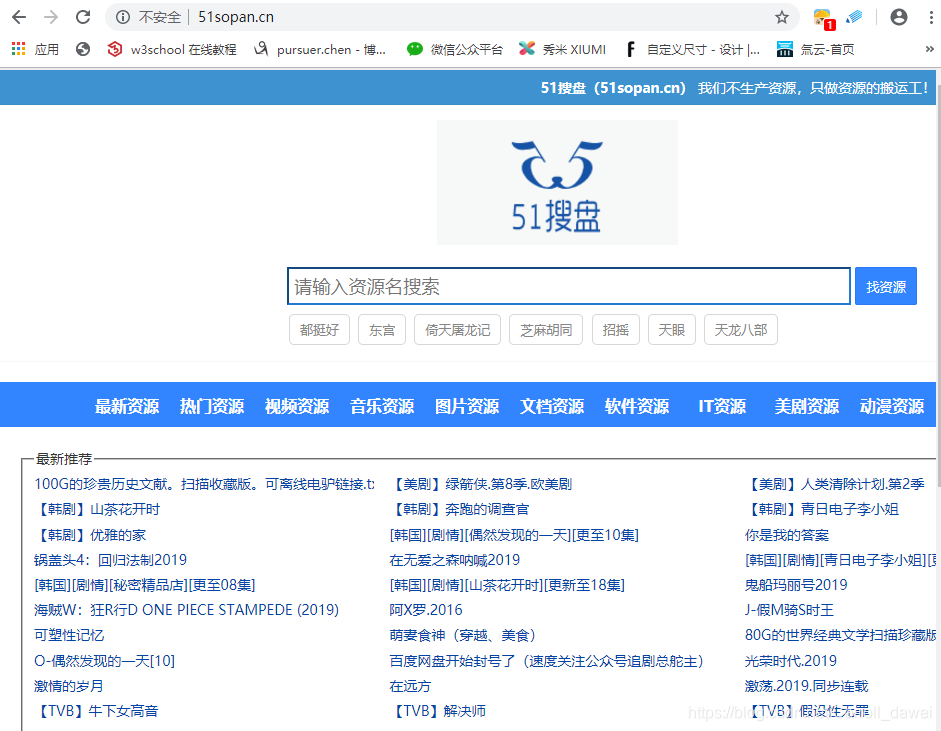The height and width of the screenshot is (731, 941).
Task: Open the IT资源 nav tab
Action: click(x=722, y=406)
